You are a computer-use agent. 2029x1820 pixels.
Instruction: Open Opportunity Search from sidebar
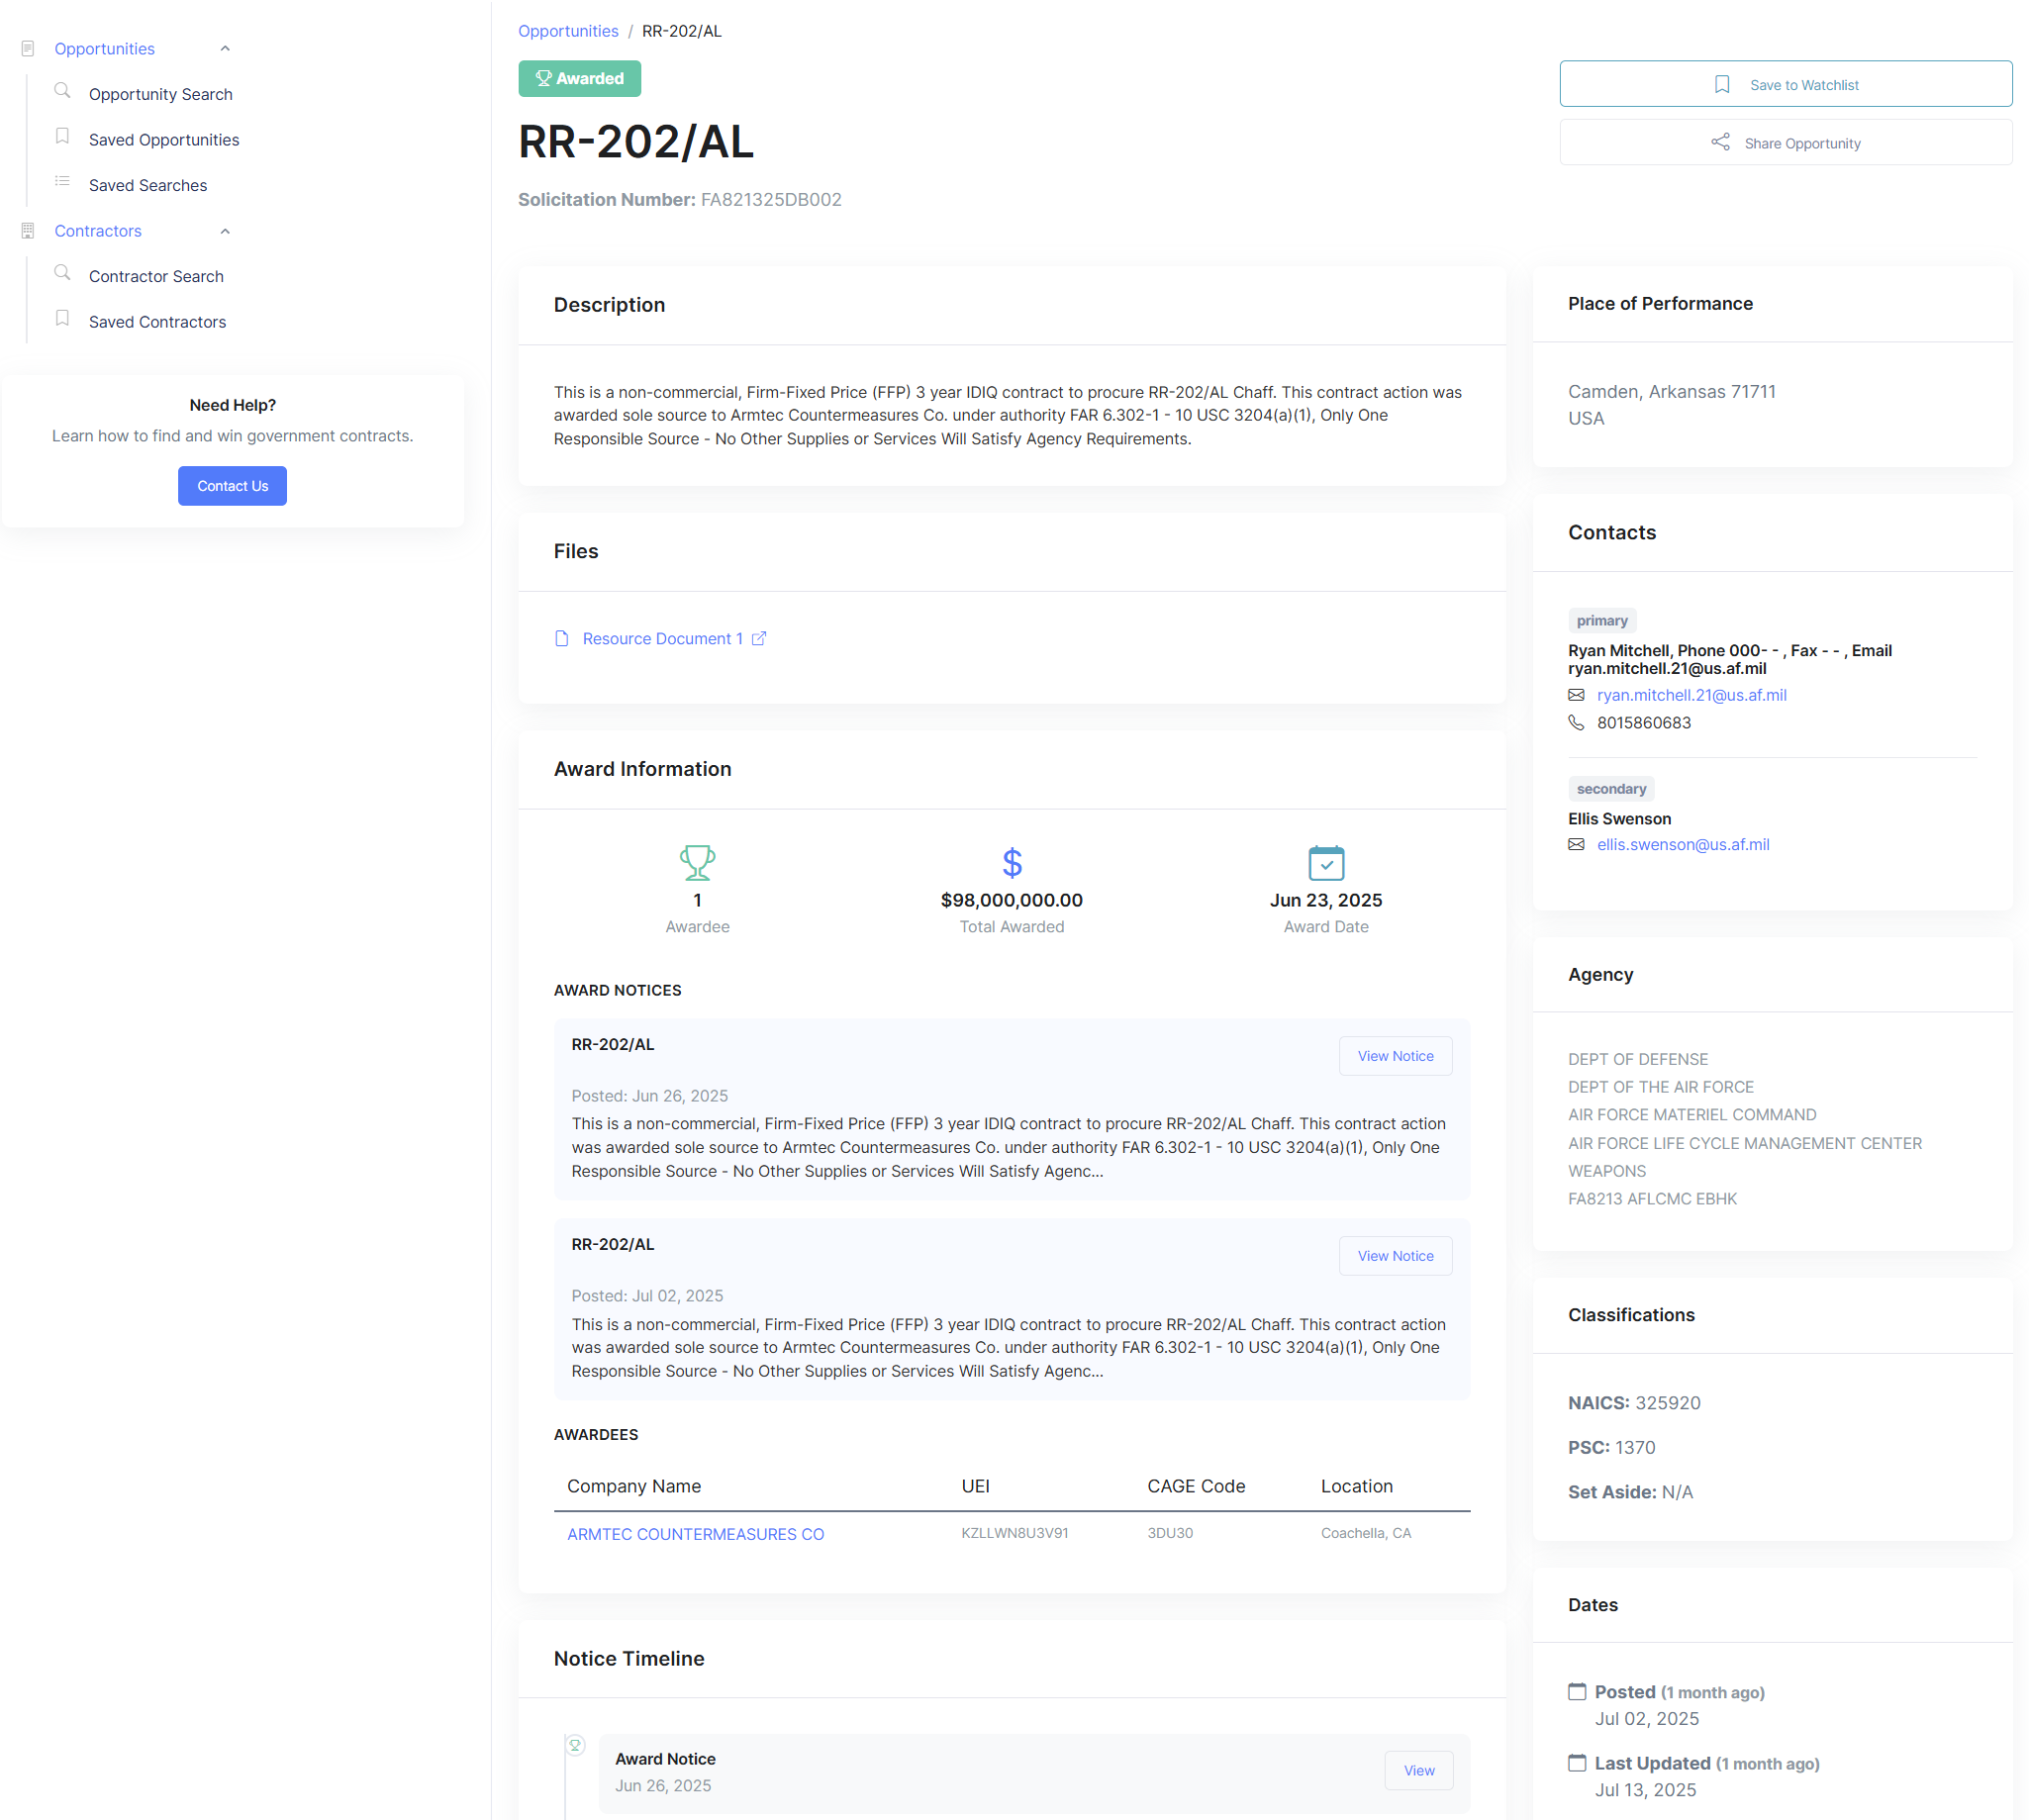point(161,94)
